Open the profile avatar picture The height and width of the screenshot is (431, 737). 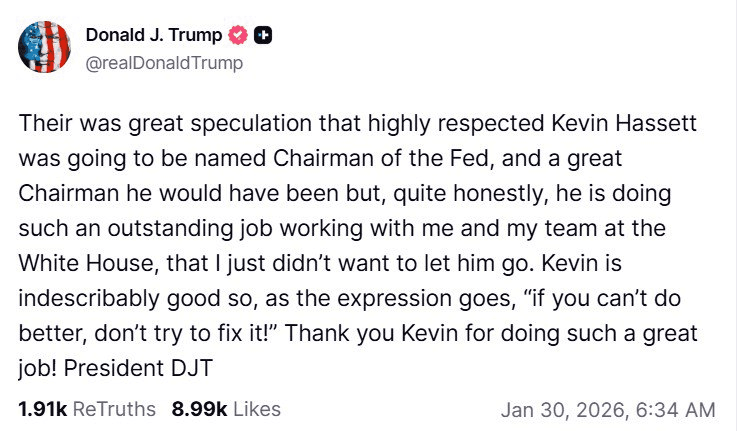tap(45, 47)
